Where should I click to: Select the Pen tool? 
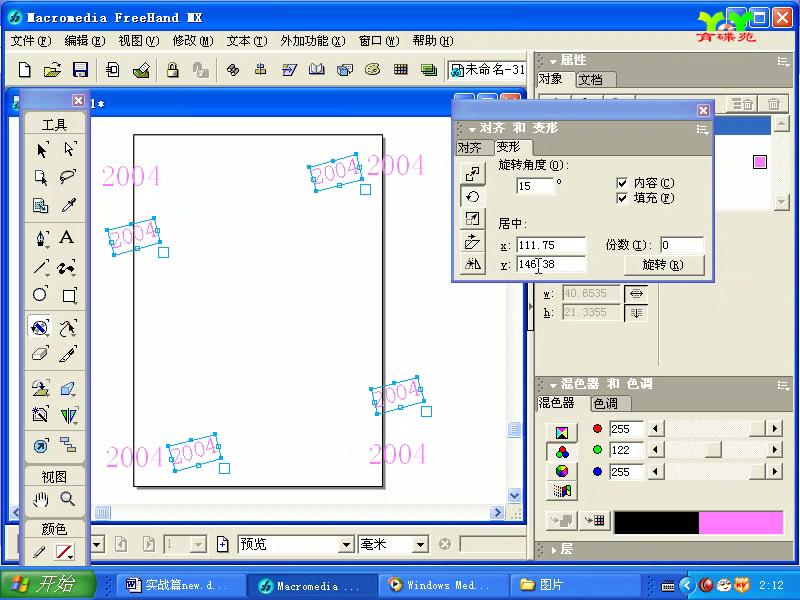point(41,238)
